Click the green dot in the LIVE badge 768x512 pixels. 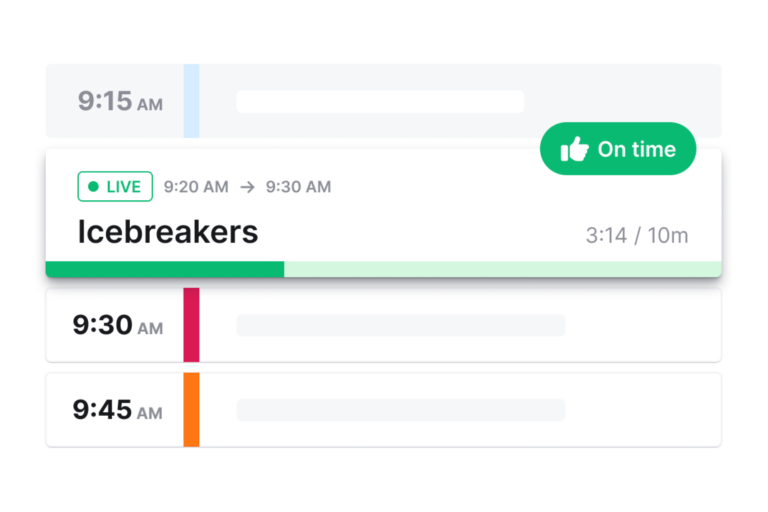[93, 187]
